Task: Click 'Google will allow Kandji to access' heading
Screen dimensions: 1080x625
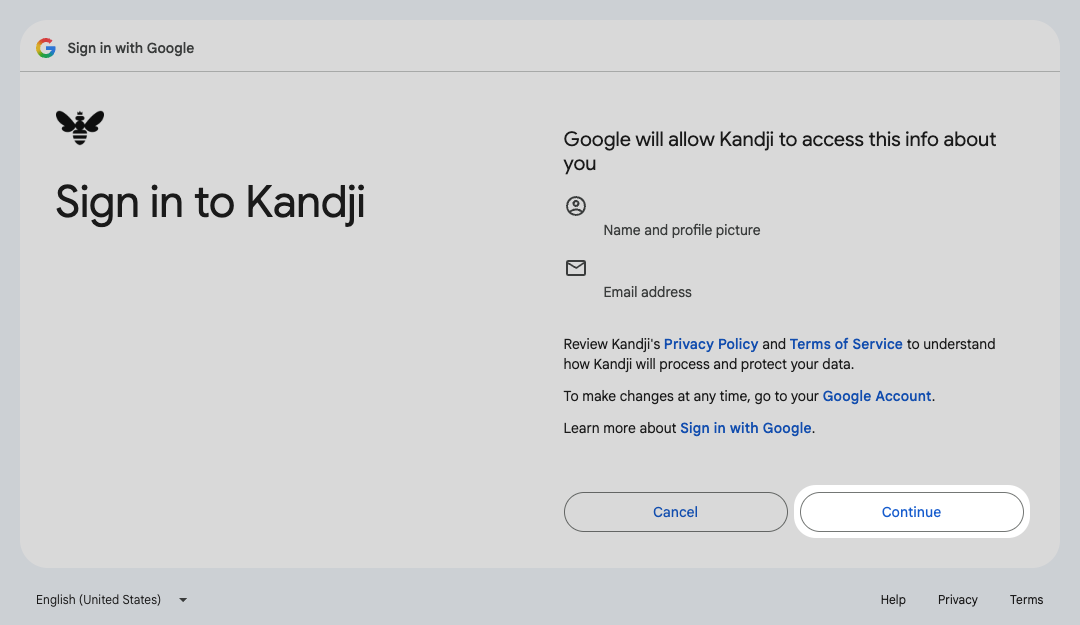Action: [780, 151]
